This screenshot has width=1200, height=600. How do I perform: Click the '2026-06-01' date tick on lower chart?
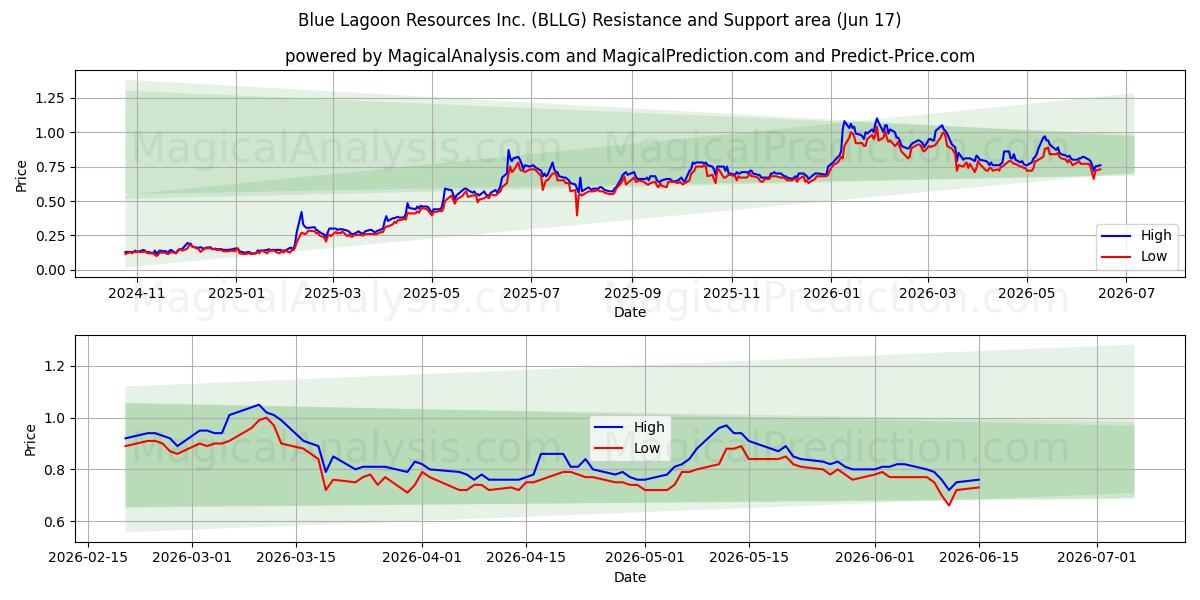(875, 558)
